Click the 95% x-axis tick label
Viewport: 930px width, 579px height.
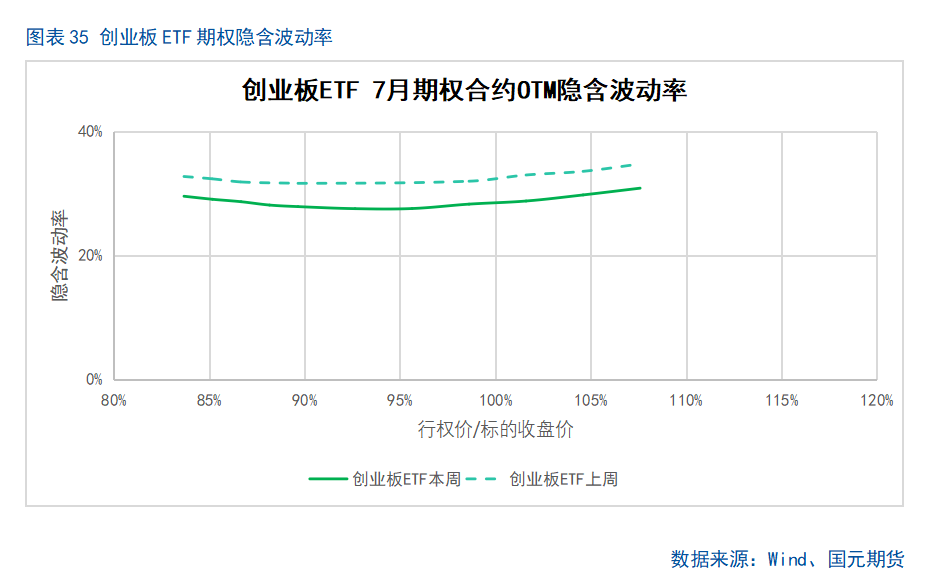pyautogui.click(x=400, y=400)
